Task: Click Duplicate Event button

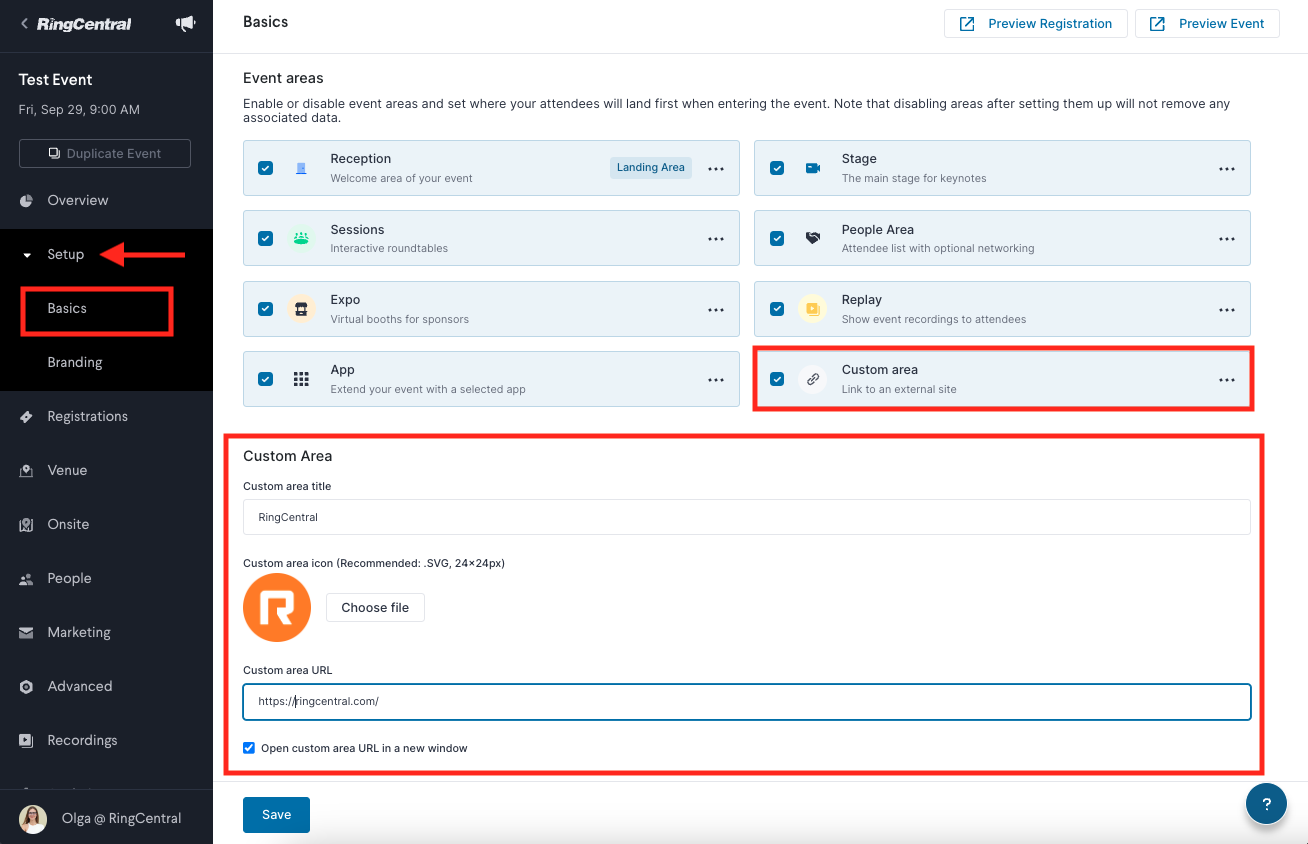Action: (x=105, y=154)
